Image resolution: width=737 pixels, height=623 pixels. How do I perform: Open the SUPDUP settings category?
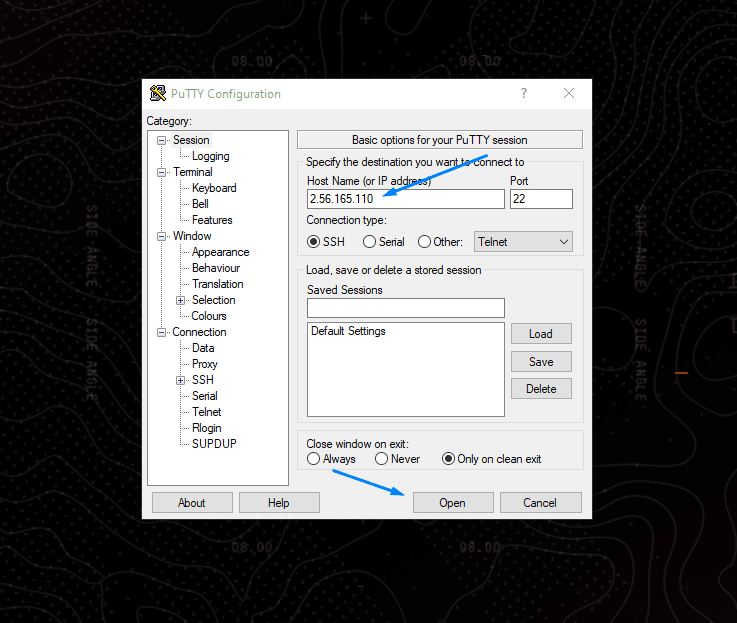coord(214,444)
